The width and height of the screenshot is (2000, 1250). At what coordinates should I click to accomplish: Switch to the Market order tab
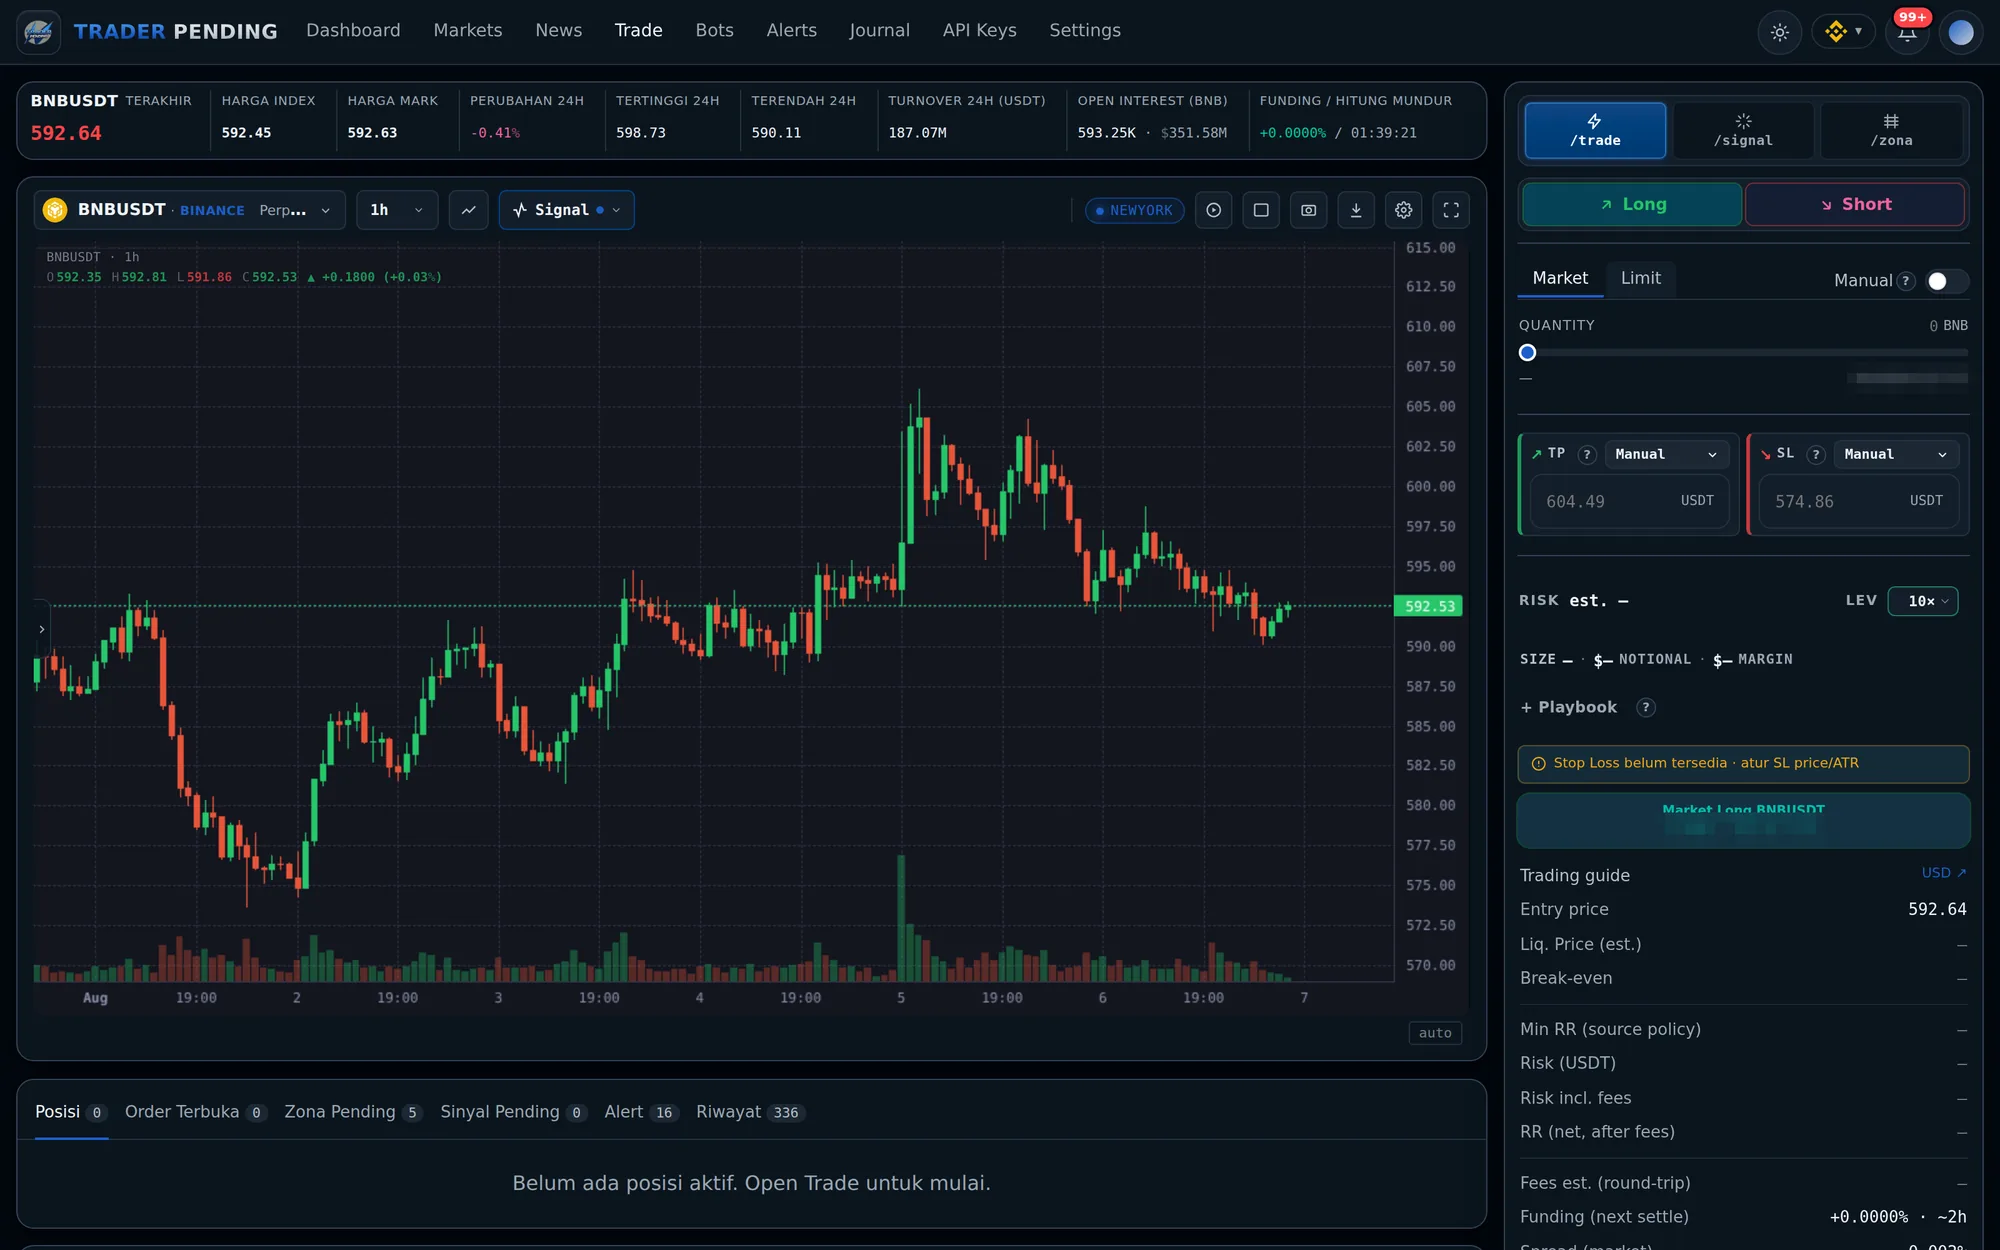1560,278
